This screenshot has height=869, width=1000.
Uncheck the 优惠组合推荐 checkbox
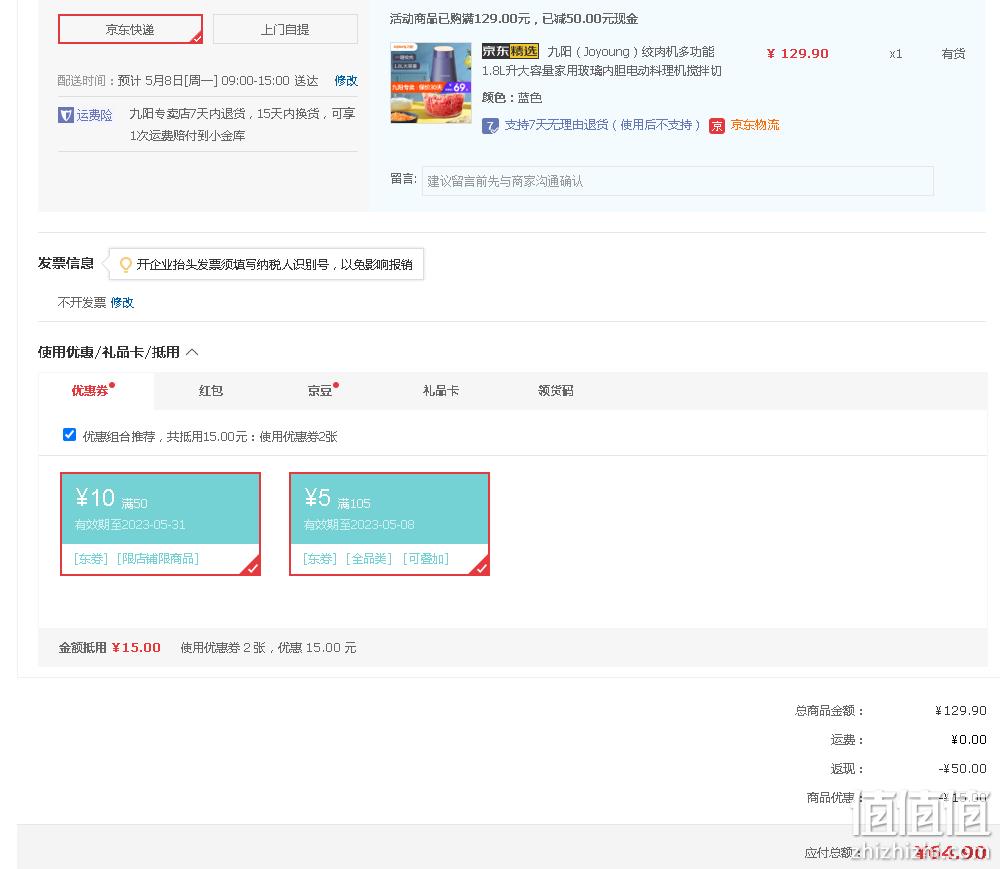pos(70,435)
